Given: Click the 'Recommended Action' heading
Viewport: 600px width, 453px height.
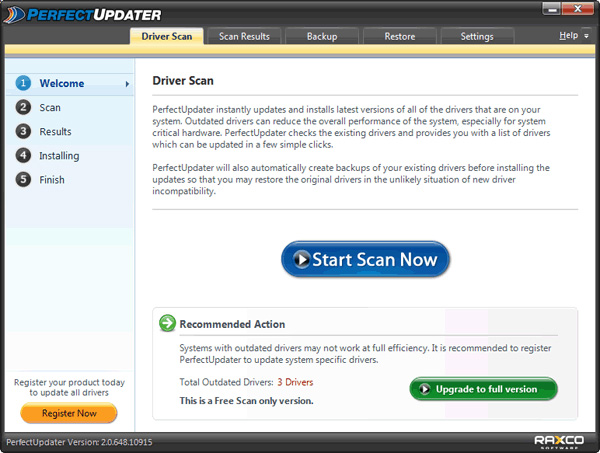Looking at the screenshot, I should click(x=232, y=324).
